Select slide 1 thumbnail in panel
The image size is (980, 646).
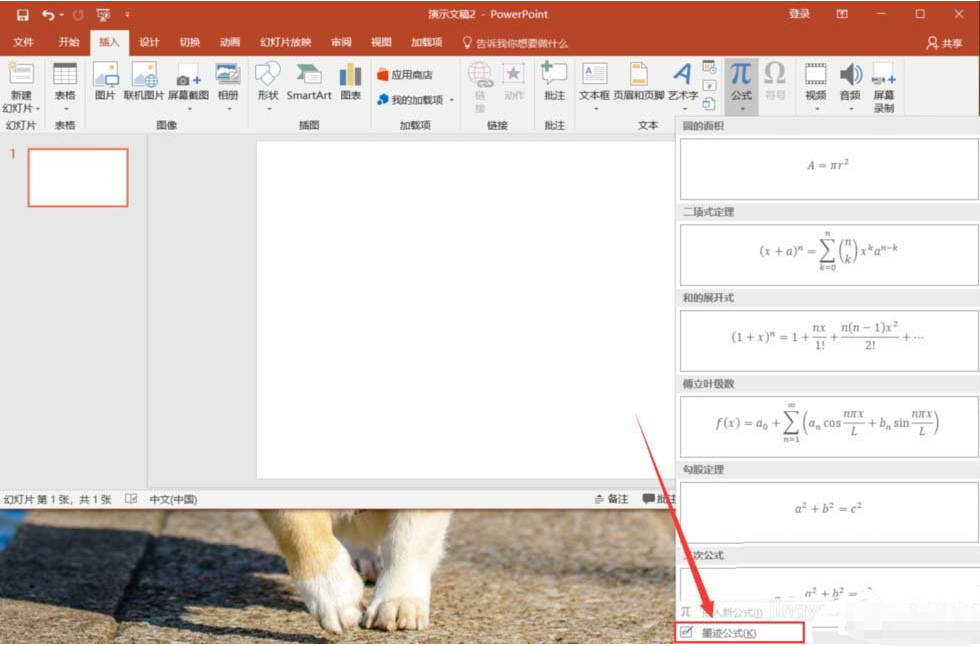point(78,177)
